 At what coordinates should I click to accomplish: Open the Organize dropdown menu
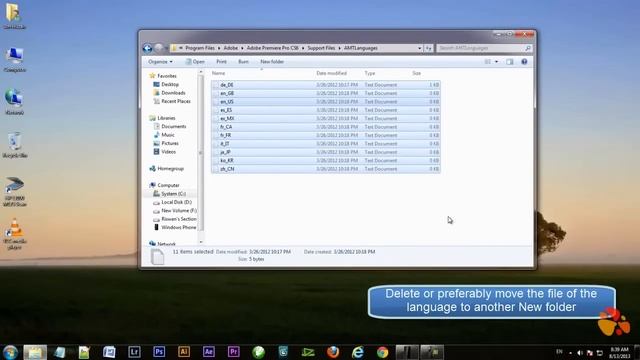(160, 62)
